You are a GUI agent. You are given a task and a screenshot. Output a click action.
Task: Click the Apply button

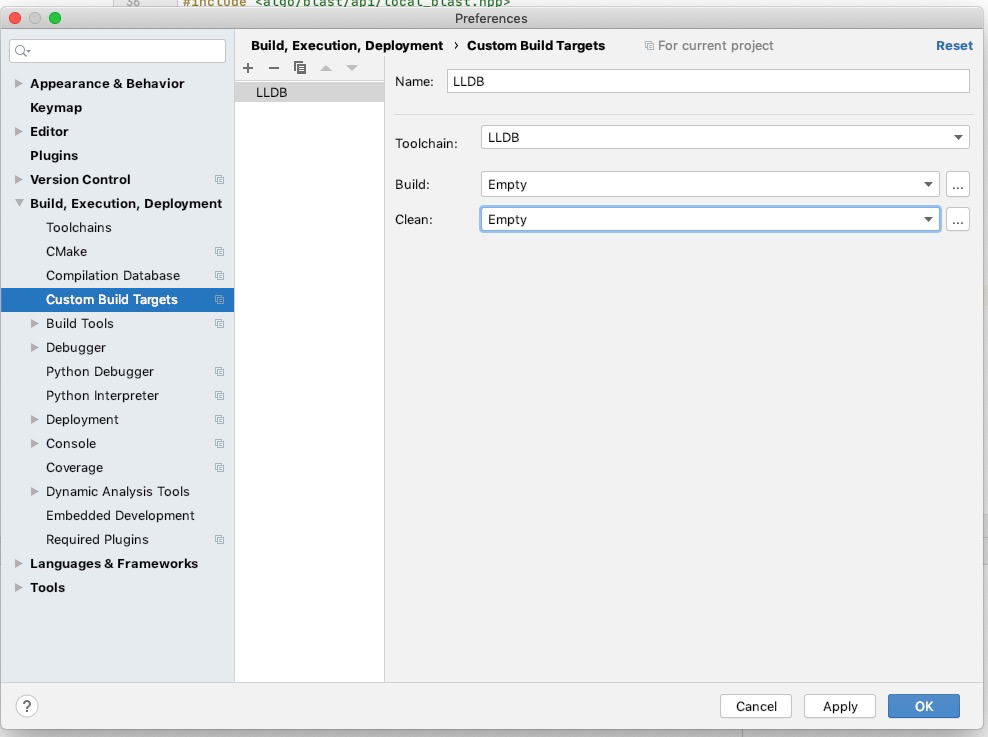click(840, 706)
